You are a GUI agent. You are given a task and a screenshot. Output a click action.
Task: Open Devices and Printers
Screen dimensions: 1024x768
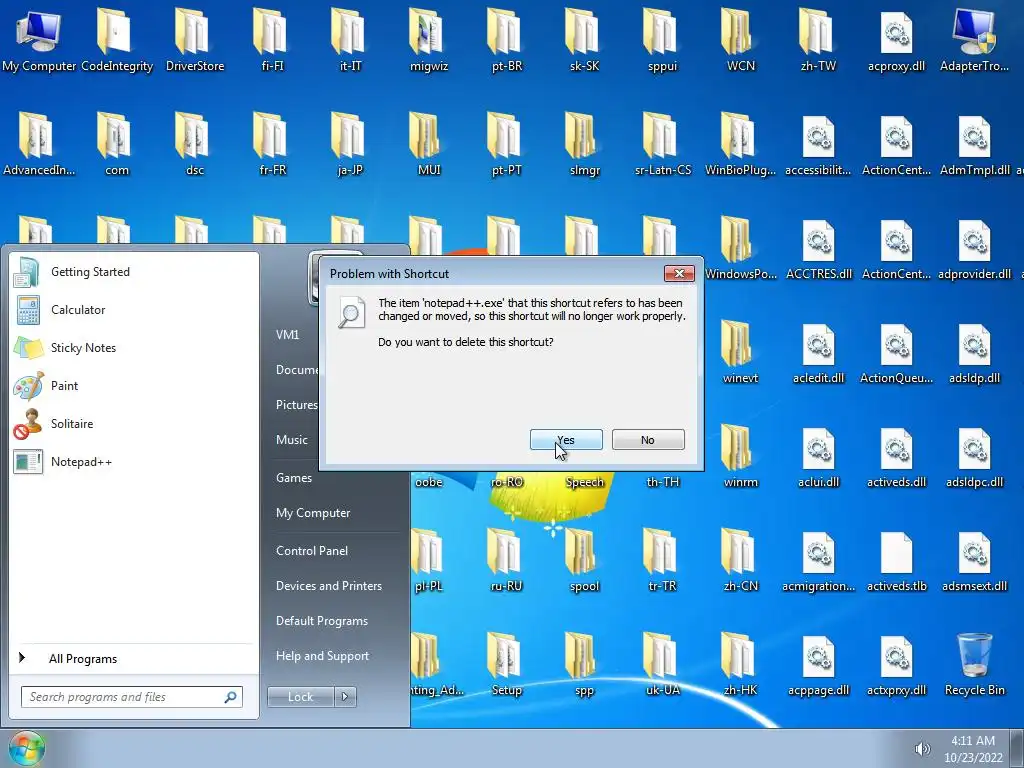click(x=328, y=586)
